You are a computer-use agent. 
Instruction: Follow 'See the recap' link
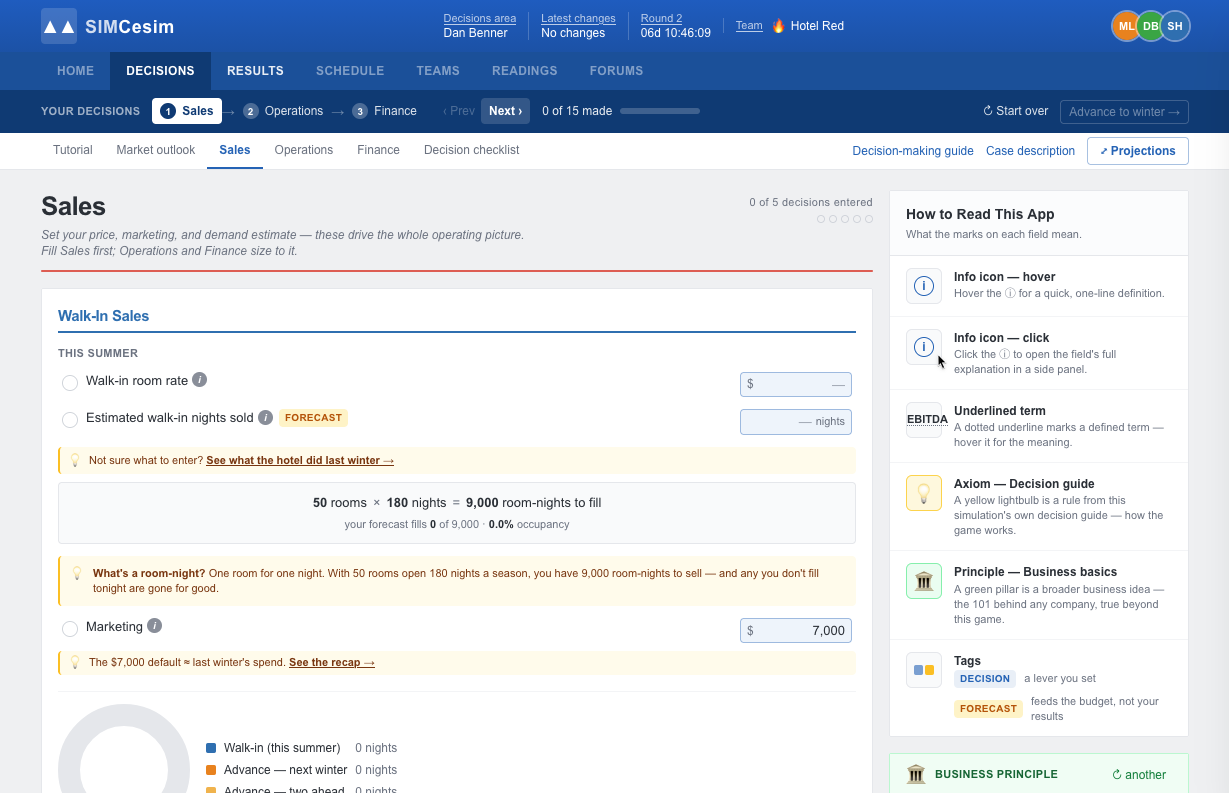click(x=332, y=663)
